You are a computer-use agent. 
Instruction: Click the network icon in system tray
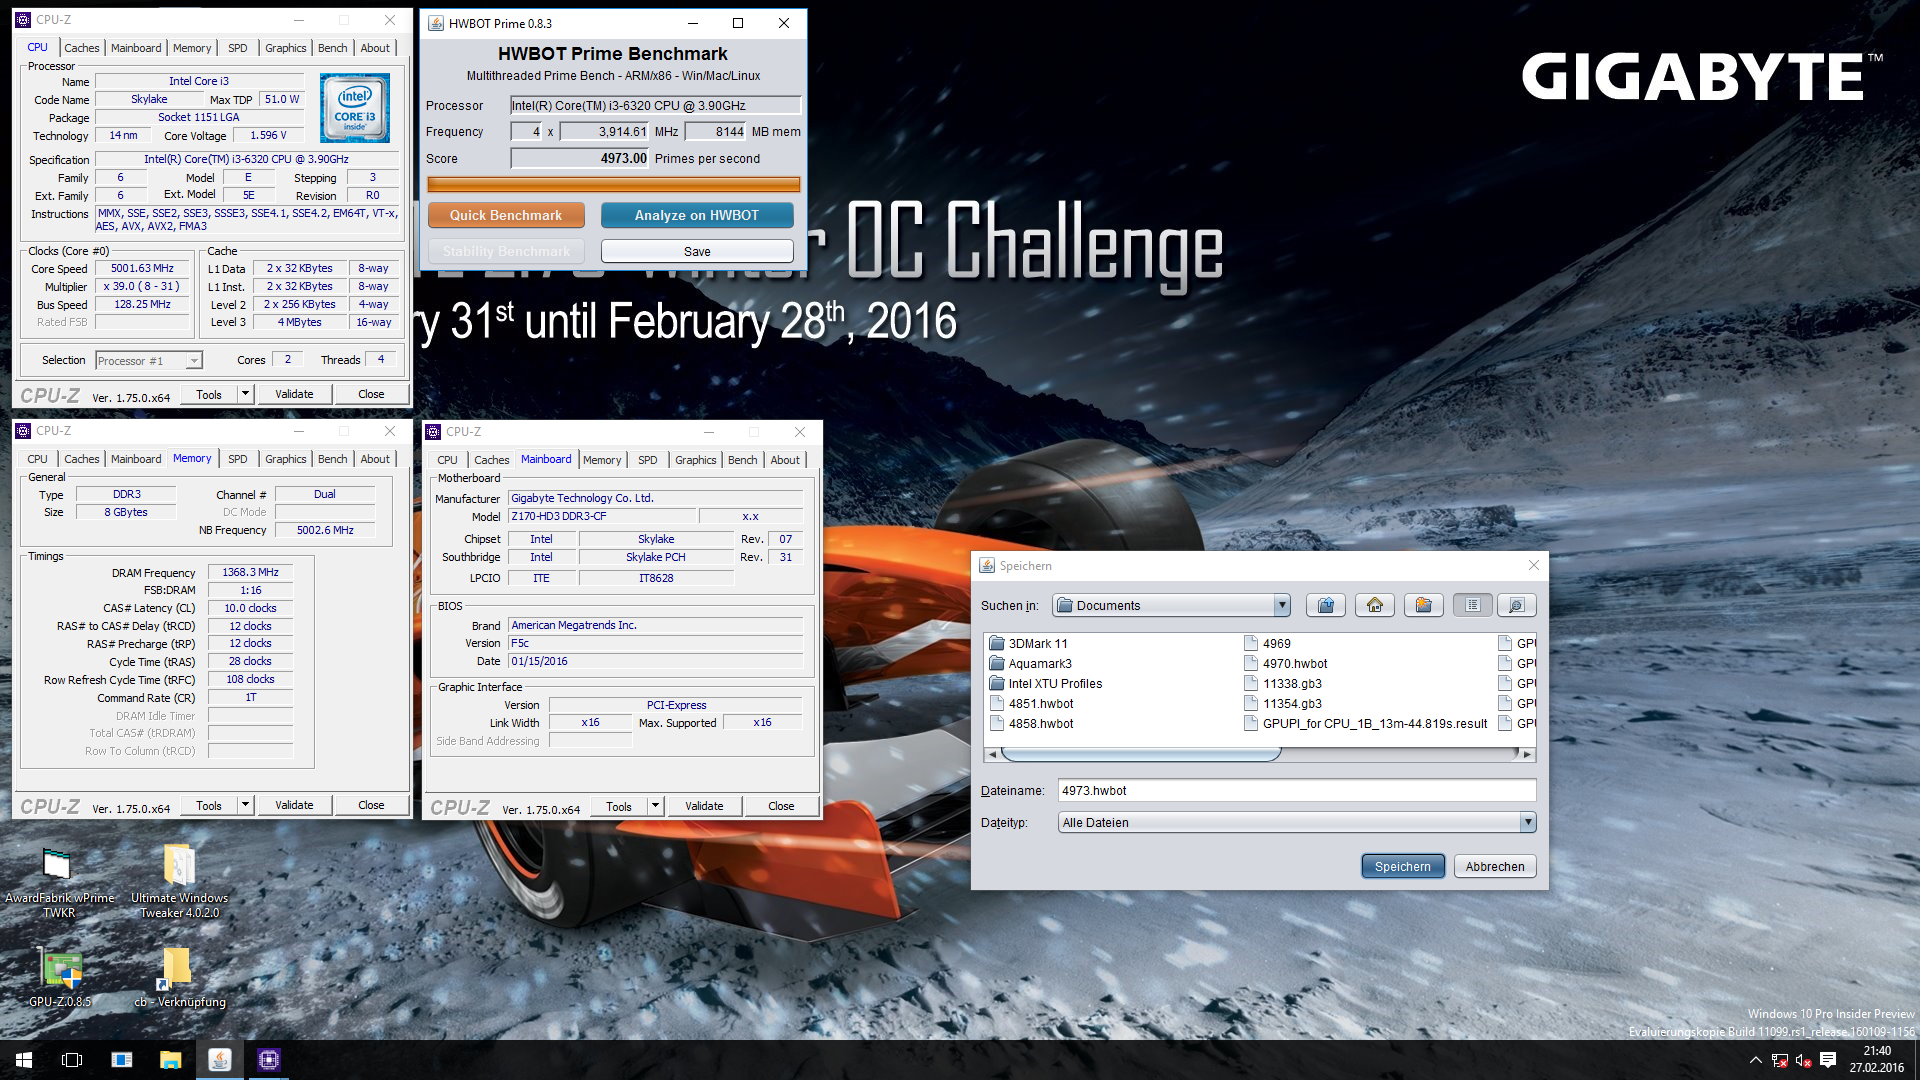point(1779,1060)
